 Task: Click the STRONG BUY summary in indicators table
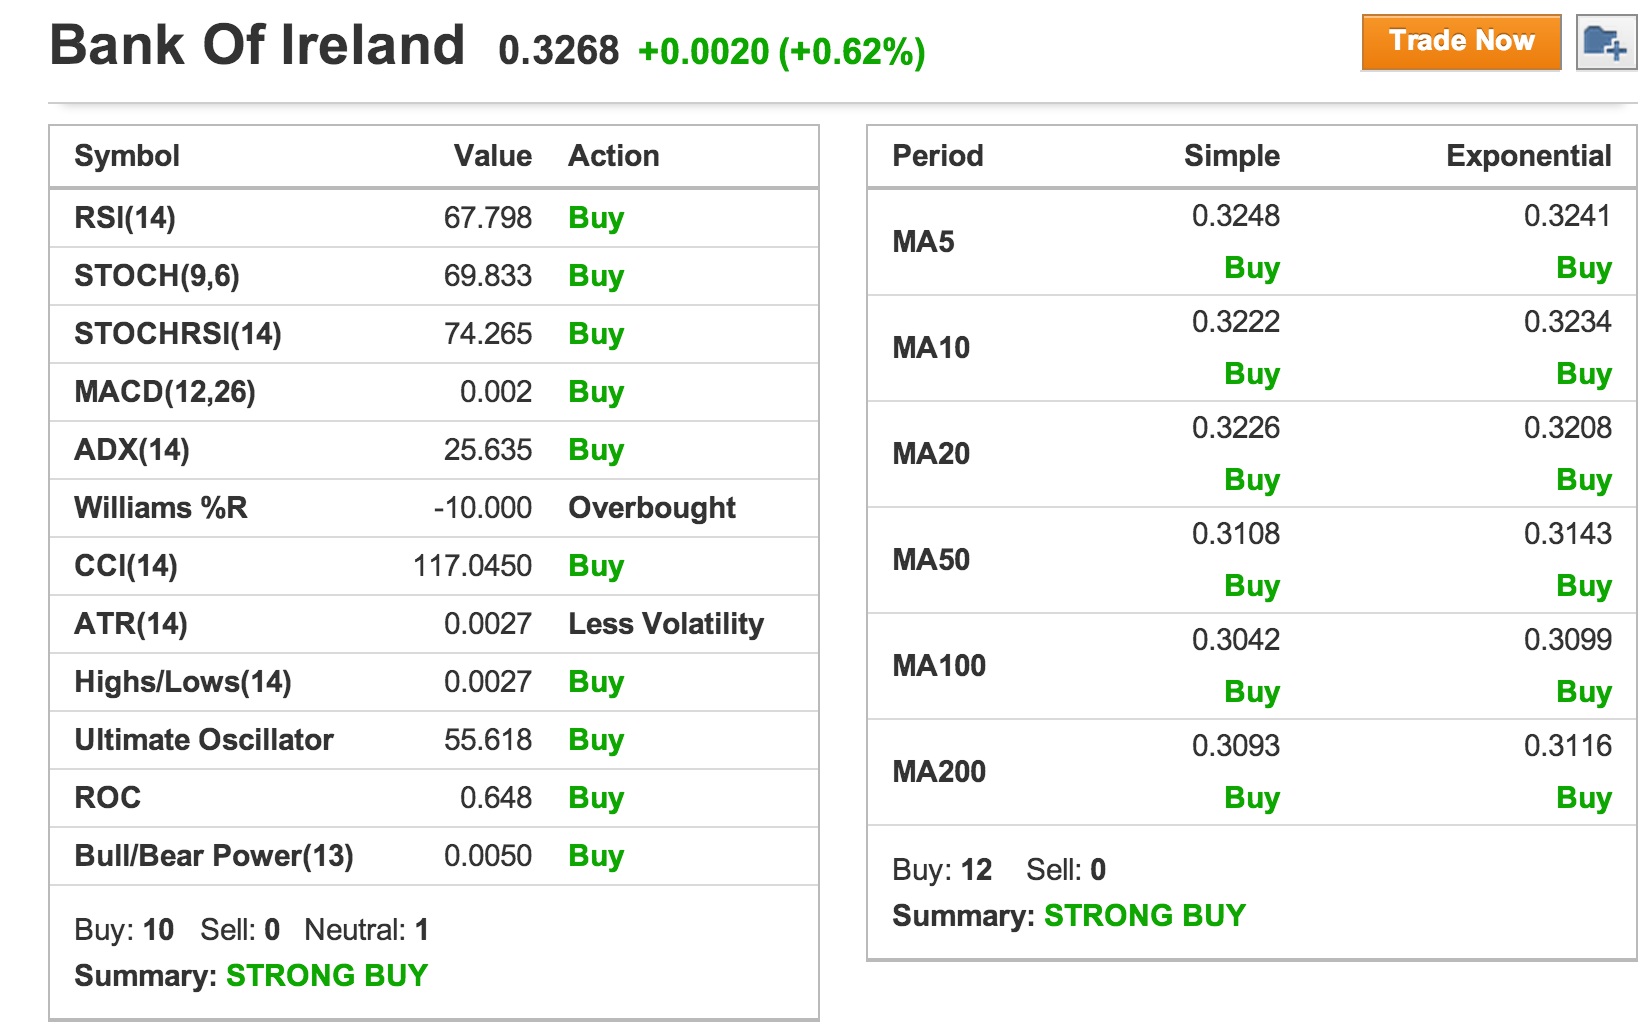(x=327, y=975)
